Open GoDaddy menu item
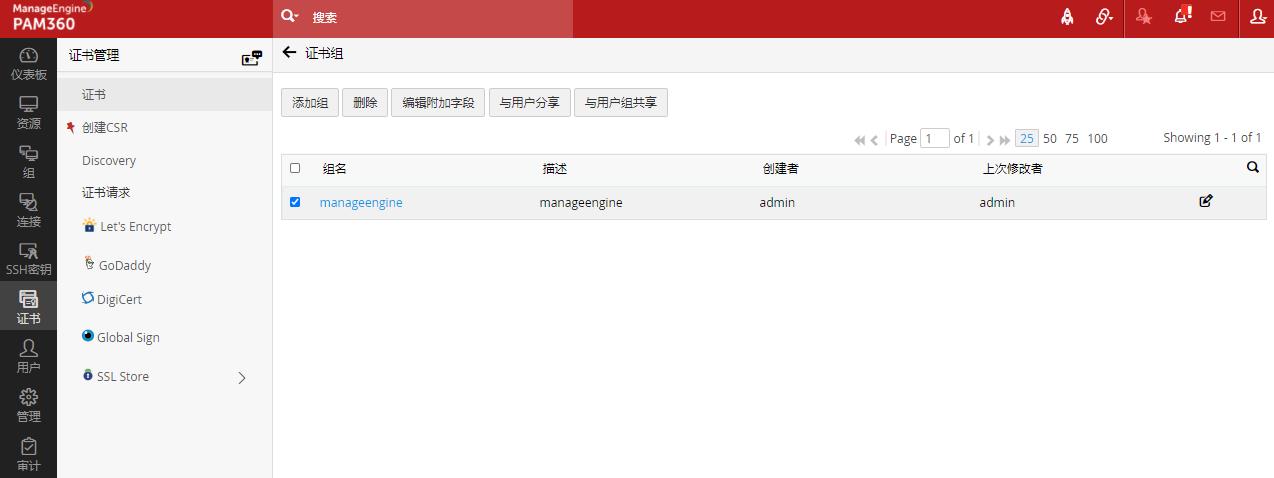 117,264
